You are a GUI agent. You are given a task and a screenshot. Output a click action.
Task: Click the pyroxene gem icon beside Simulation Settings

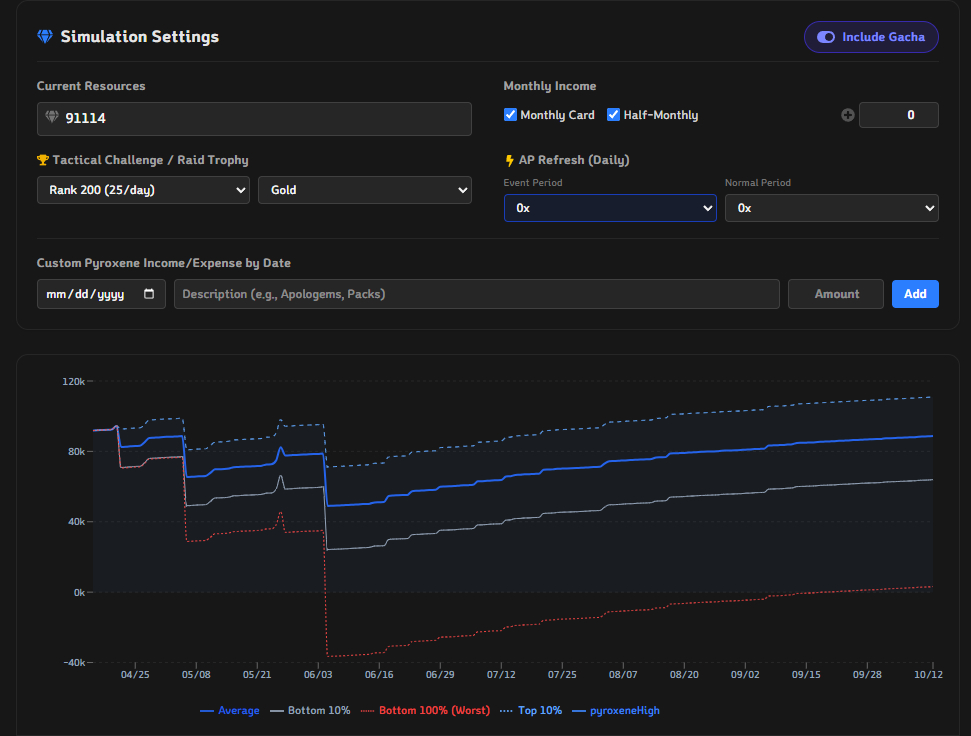click(45, 37)
